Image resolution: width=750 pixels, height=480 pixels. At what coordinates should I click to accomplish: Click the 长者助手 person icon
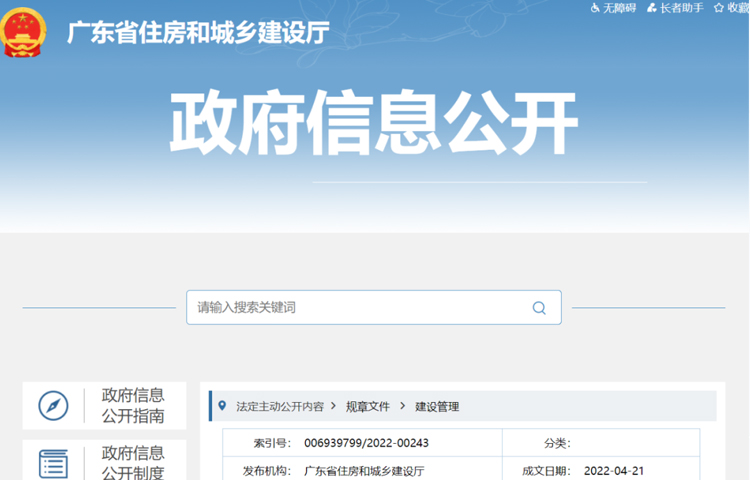[651, 8]
